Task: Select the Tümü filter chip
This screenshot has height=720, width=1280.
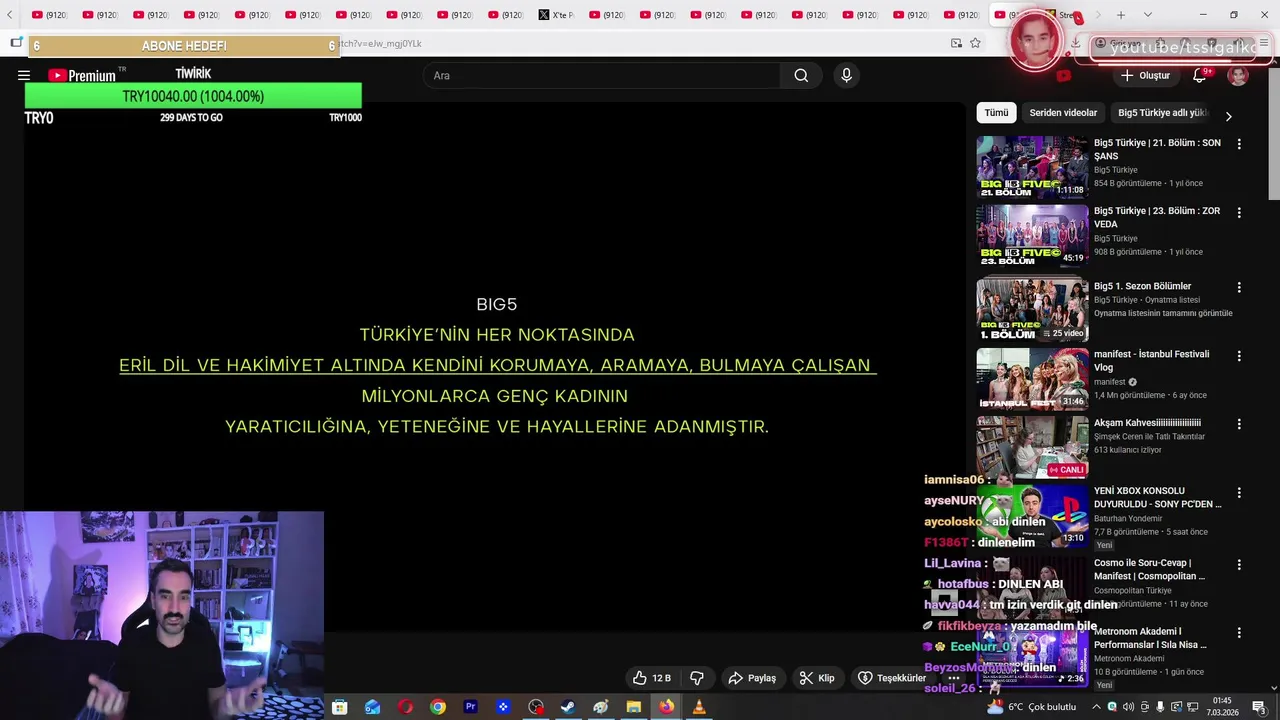Action: (x=996, y=113)
